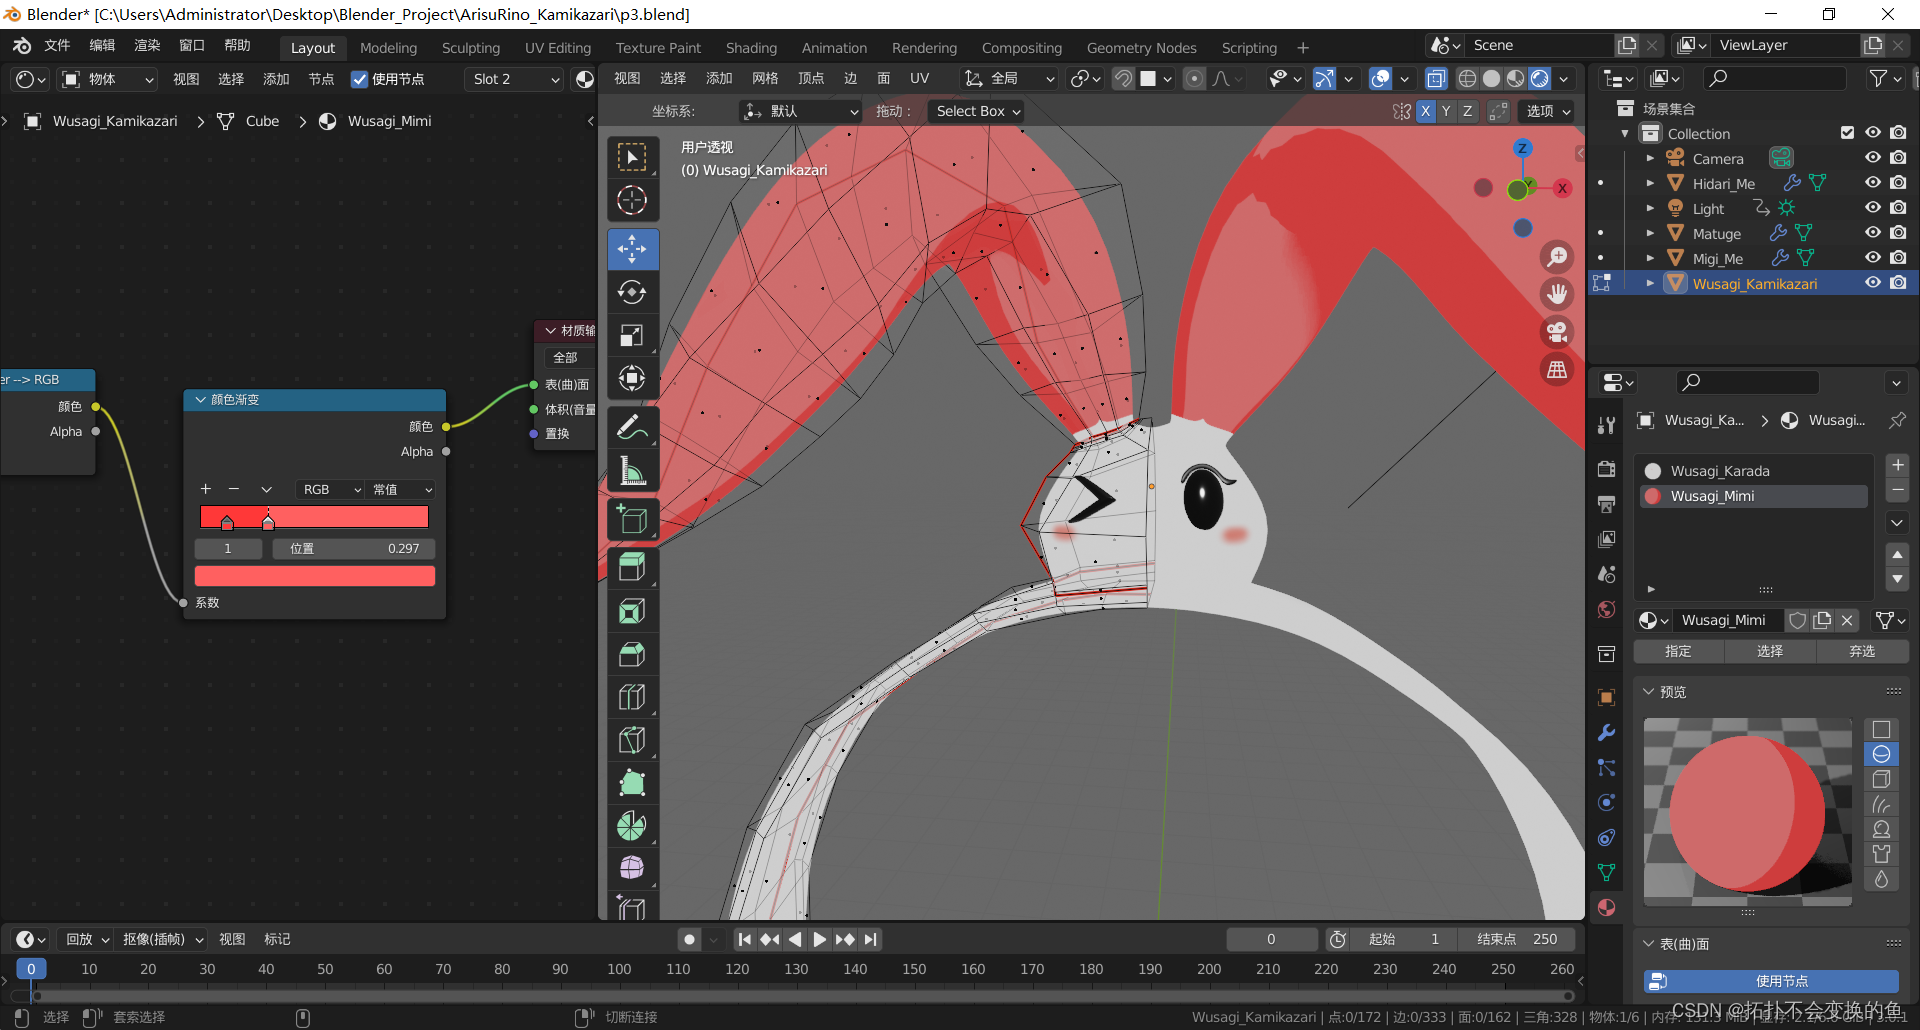Switch to the Modeling workspace tab
This screenshot has height=1030, width=1920.
click(x=388, y=47)
